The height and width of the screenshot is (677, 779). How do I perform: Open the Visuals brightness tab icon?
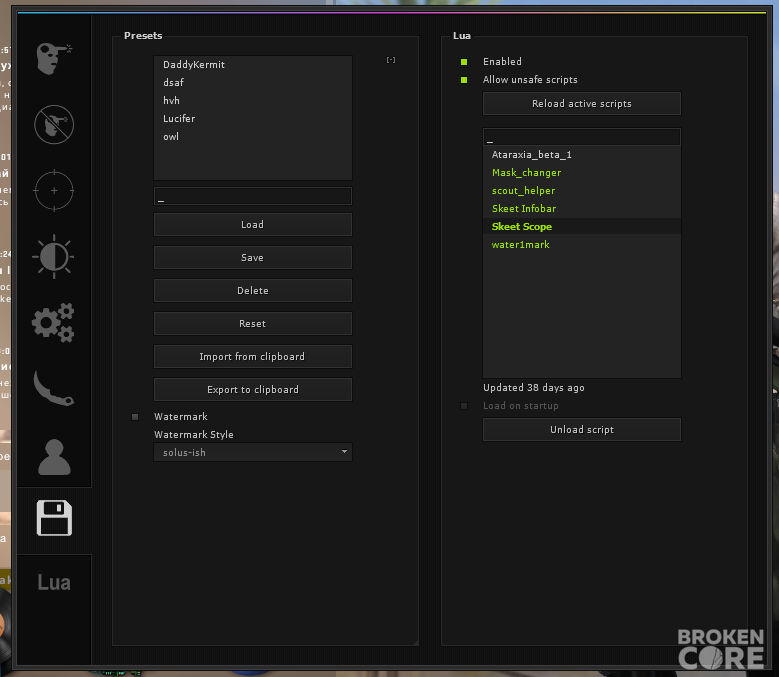[54, 257]
